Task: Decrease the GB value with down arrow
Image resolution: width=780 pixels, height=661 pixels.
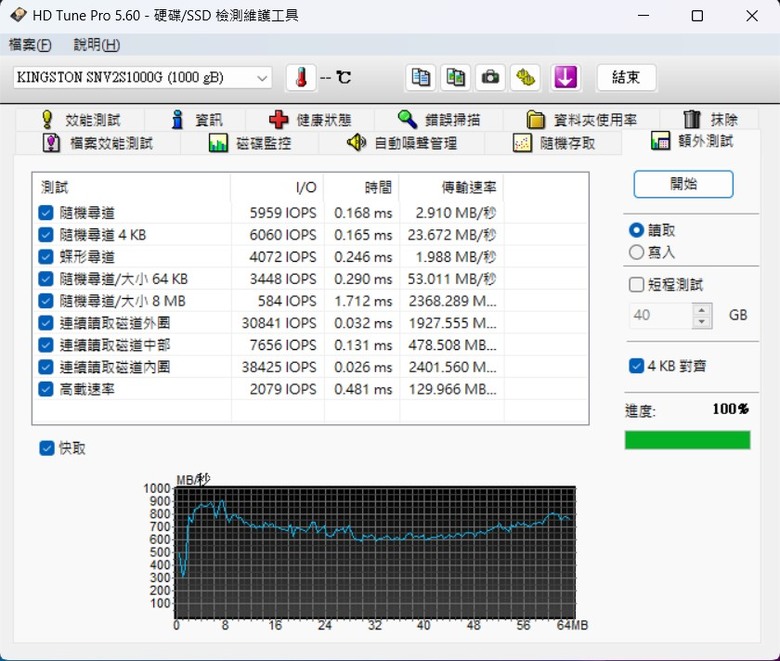Action: 702,322
